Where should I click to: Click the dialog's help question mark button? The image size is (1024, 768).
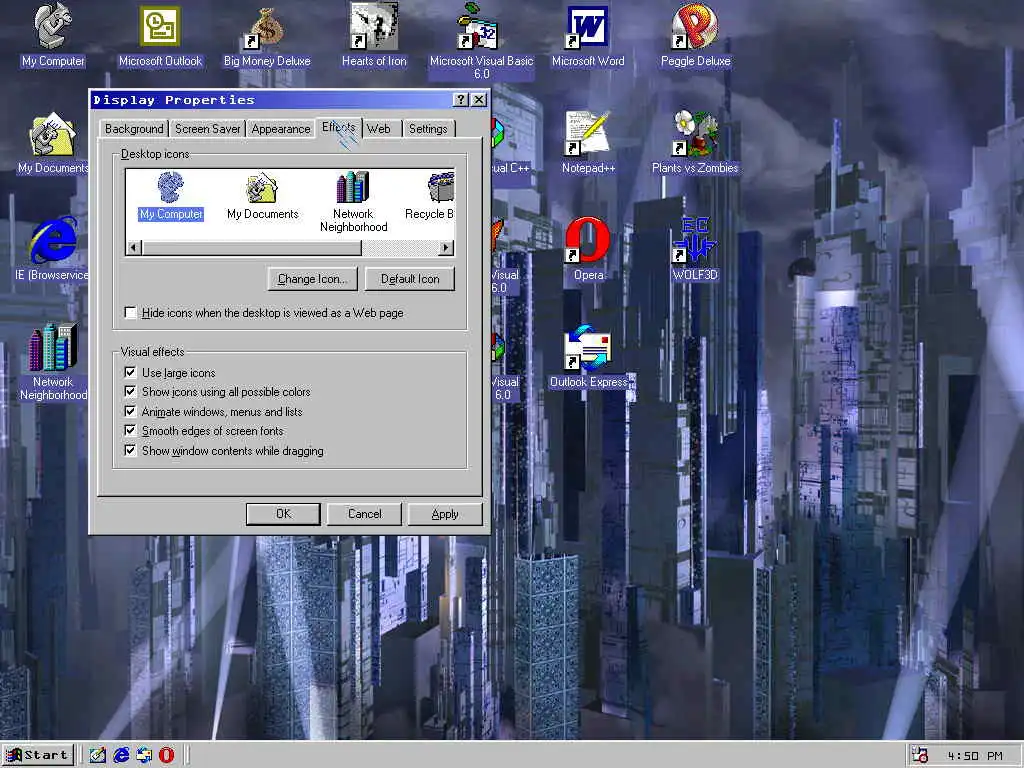click(461, 99)
